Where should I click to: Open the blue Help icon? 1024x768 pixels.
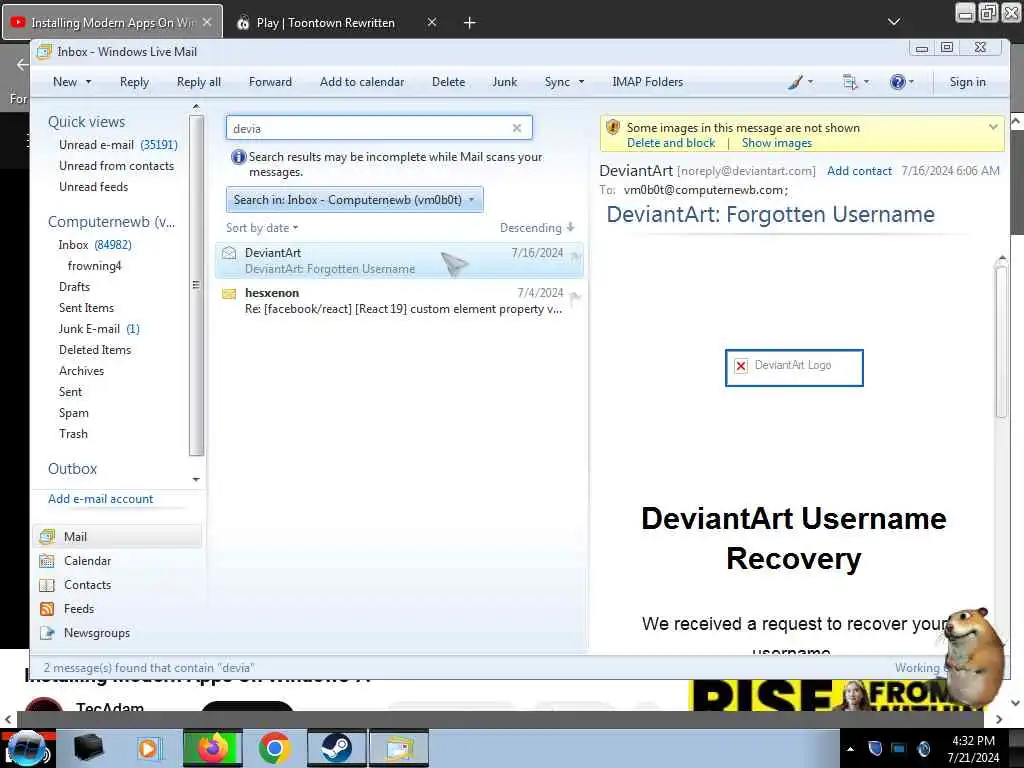[x=897, y=82]
